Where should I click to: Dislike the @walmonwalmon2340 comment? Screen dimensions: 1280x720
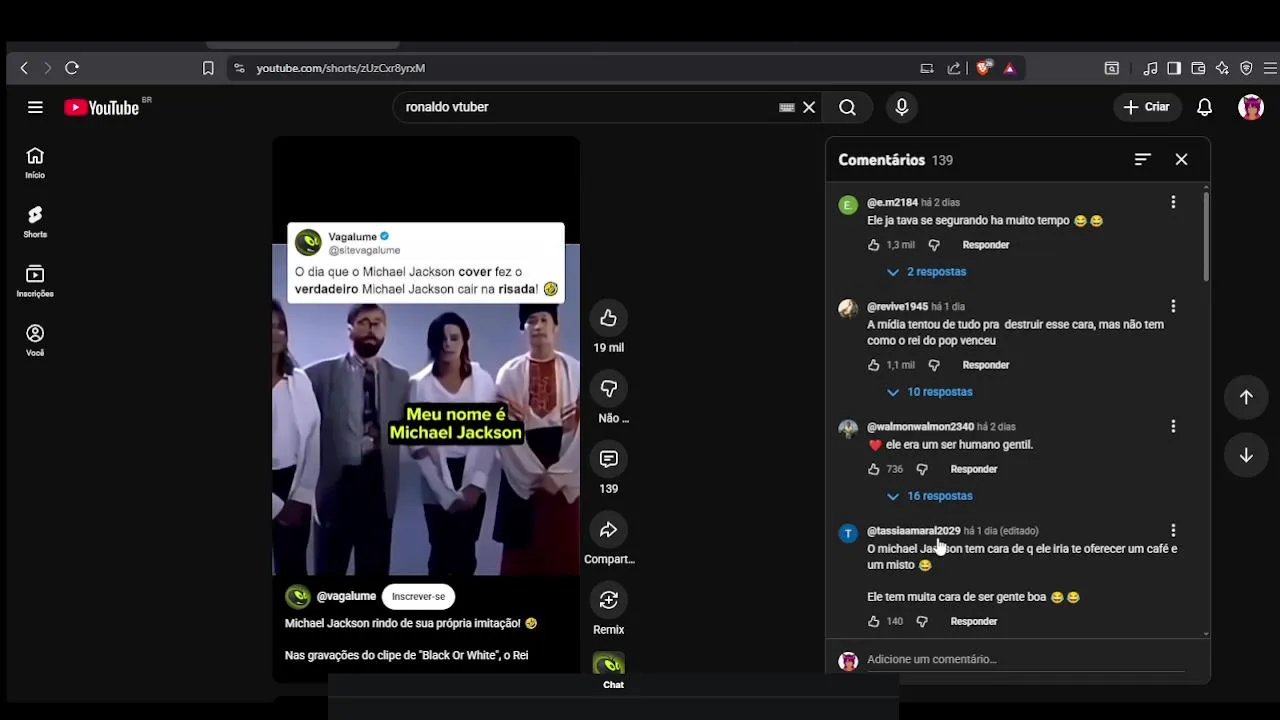[922, 469]
